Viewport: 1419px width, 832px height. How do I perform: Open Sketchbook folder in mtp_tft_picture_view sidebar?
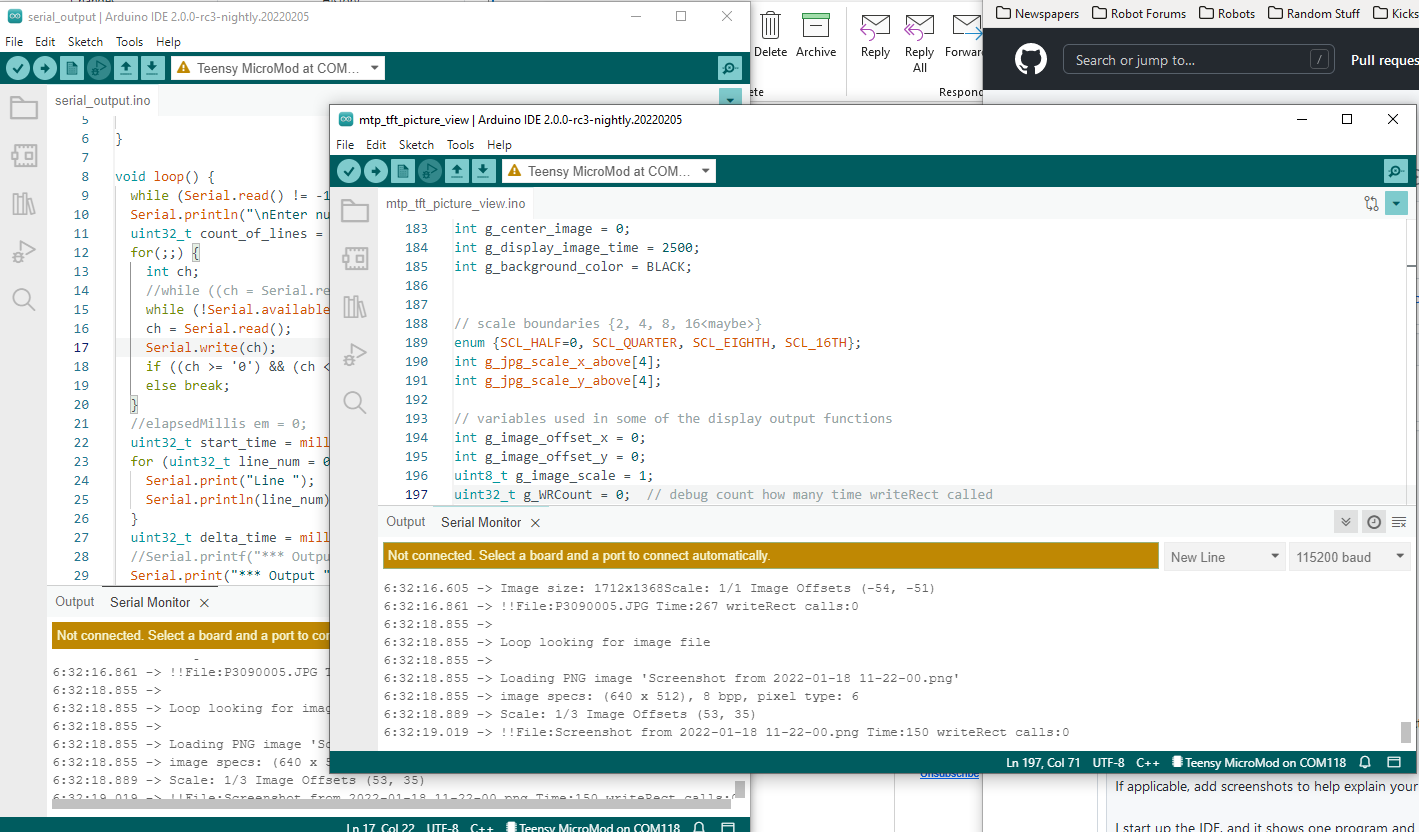point(355,210)
